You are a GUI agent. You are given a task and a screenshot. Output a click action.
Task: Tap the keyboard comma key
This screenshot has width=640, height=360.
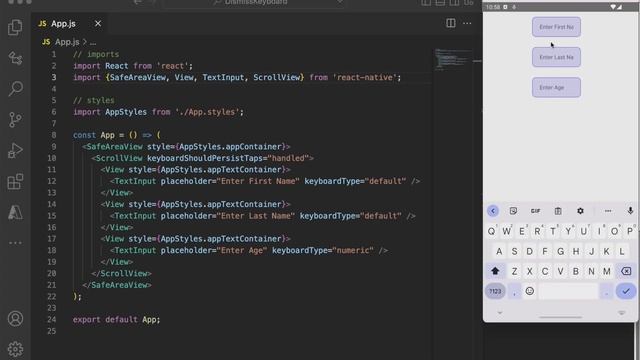tap(514, 291)
